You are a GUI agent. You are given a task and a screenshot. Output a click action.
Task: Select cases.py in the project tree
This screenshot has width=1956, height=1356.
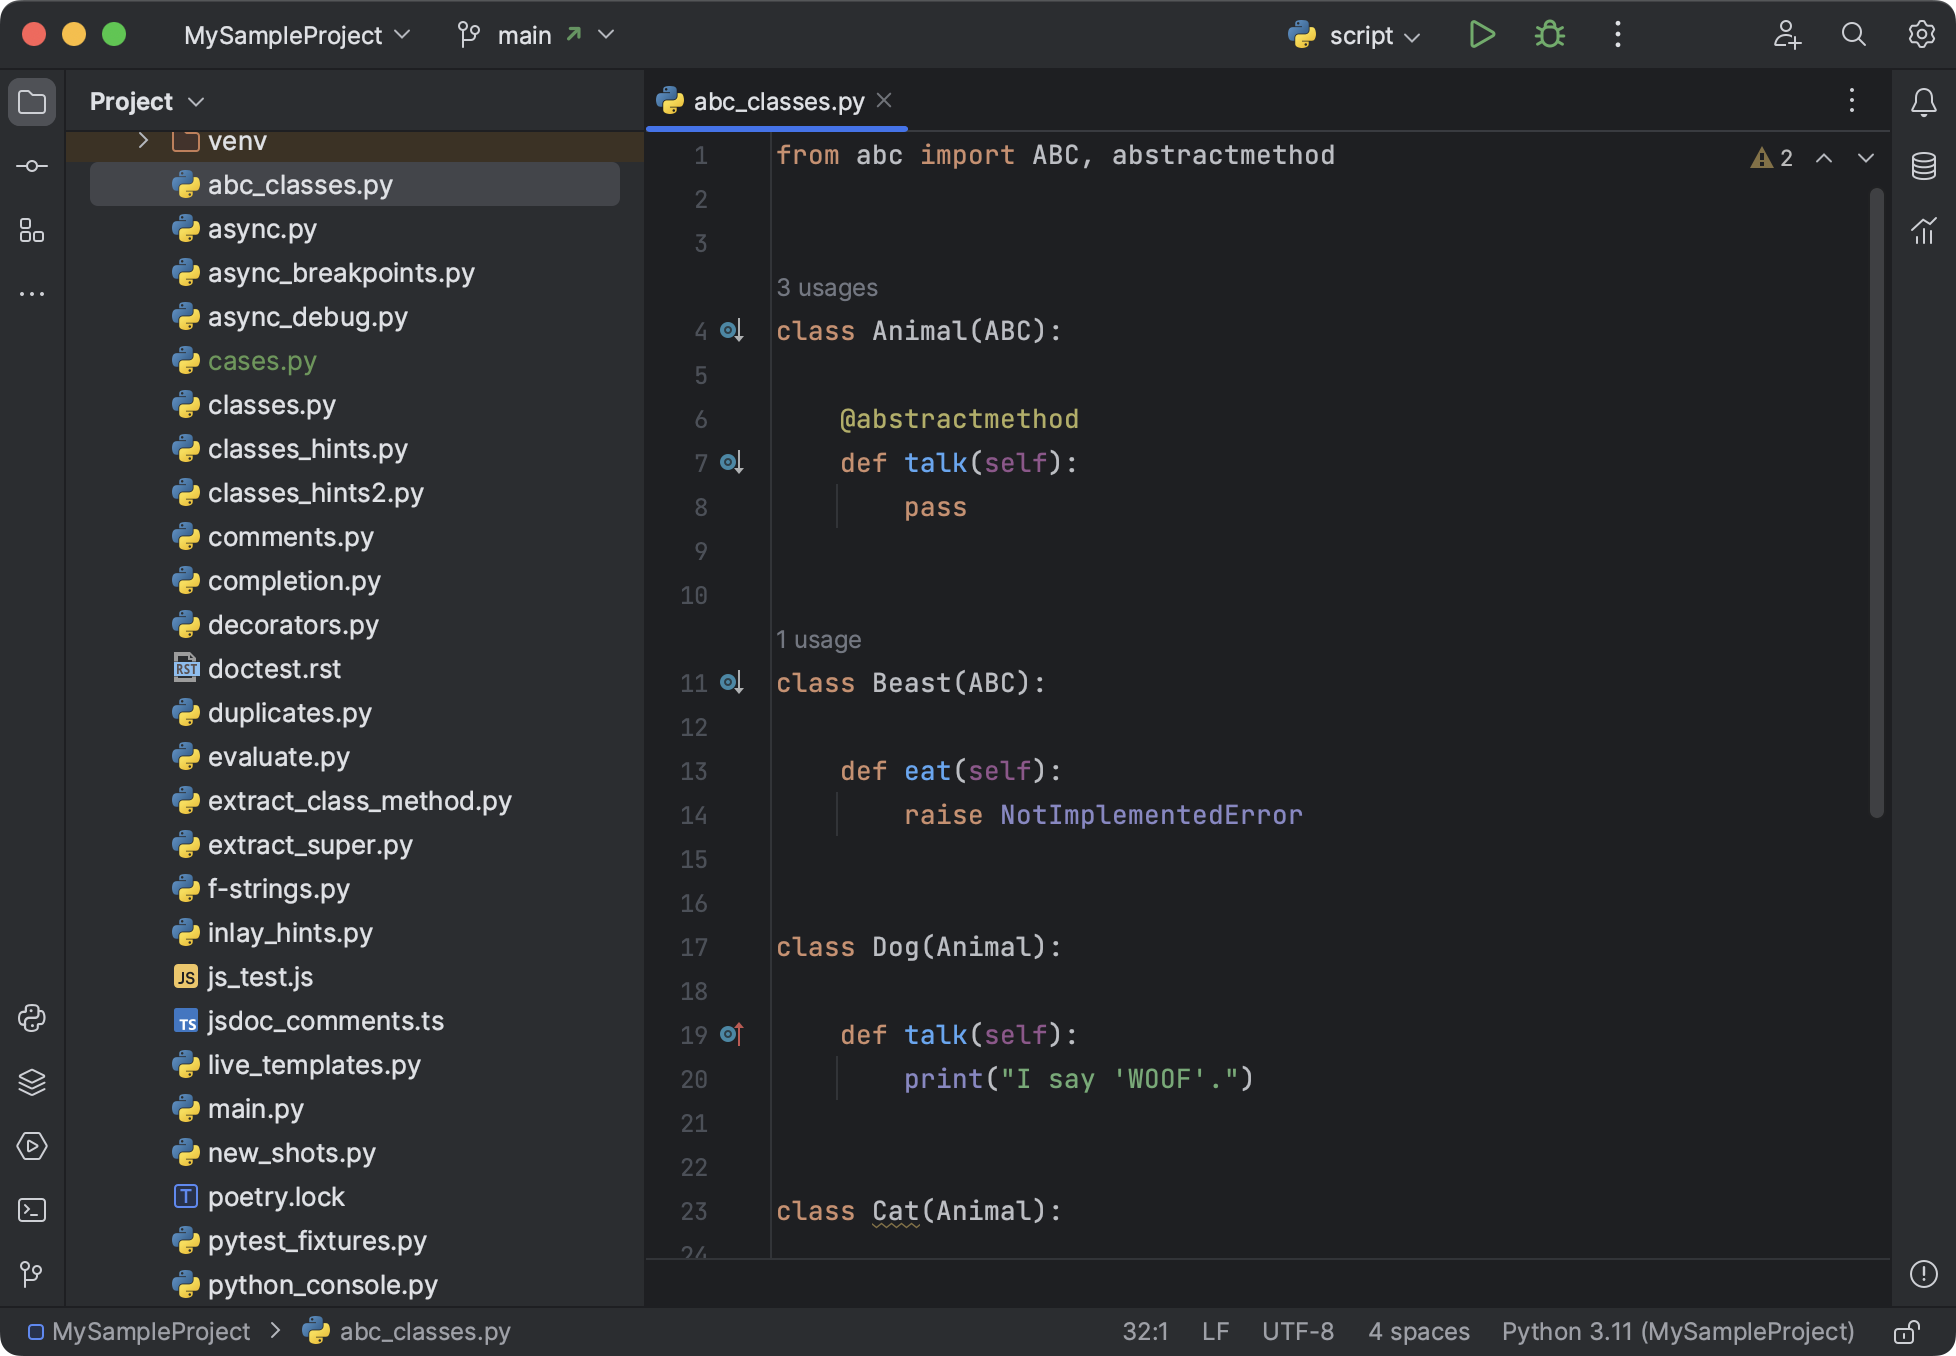262,361
